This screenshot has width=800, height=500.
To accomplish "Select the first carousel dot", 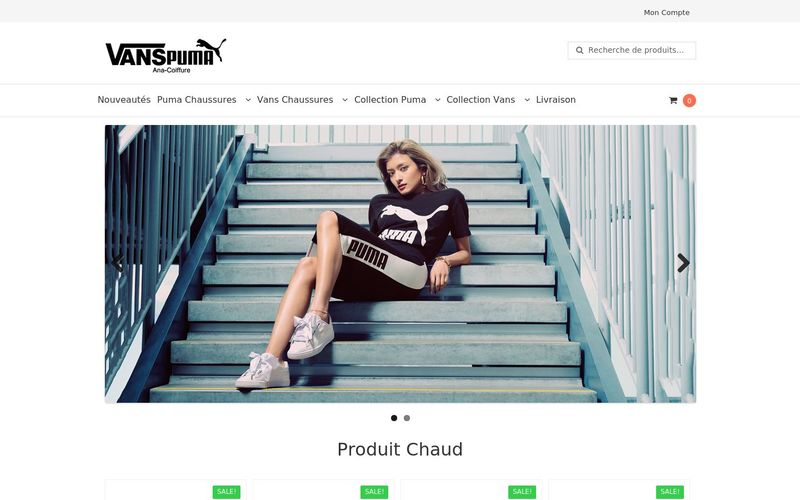I will coord(394,418).
